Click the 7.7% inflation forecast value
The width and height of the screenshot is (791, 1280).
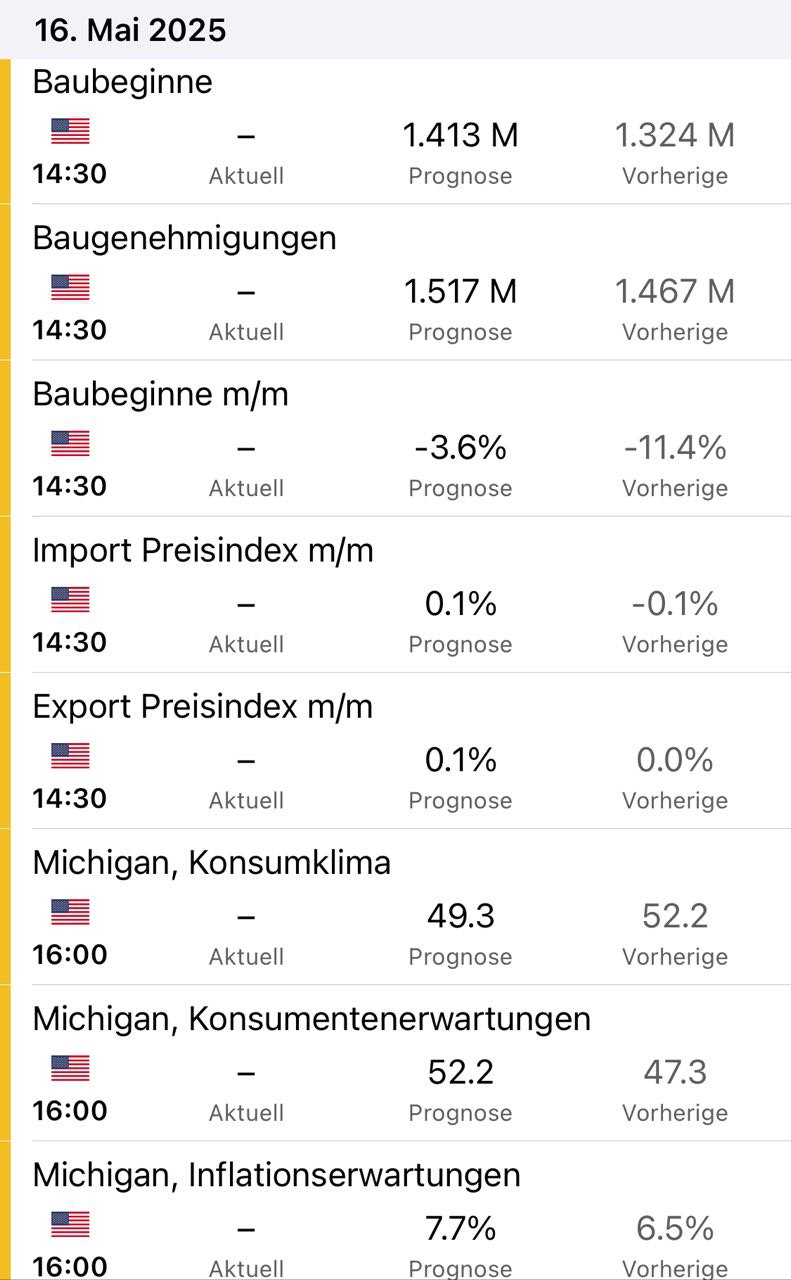coord(460,1228)
